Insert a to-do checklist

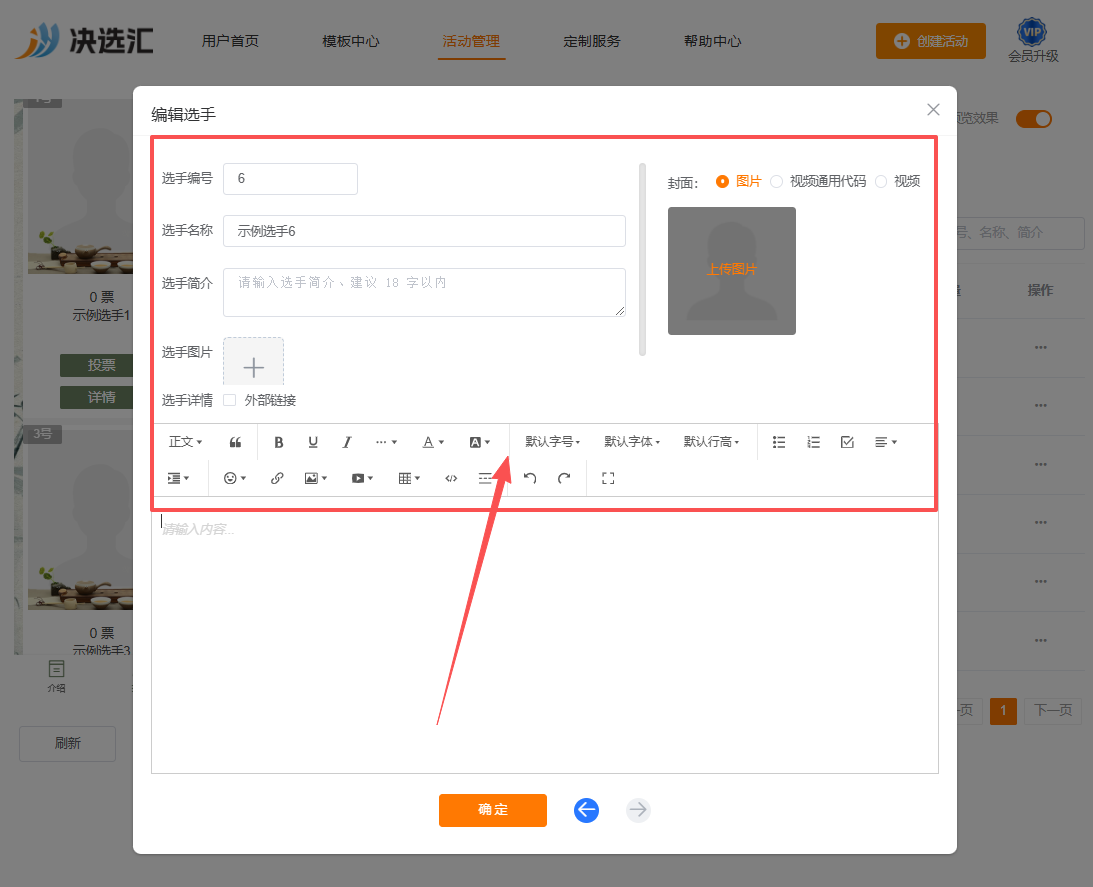click(847, 442)
